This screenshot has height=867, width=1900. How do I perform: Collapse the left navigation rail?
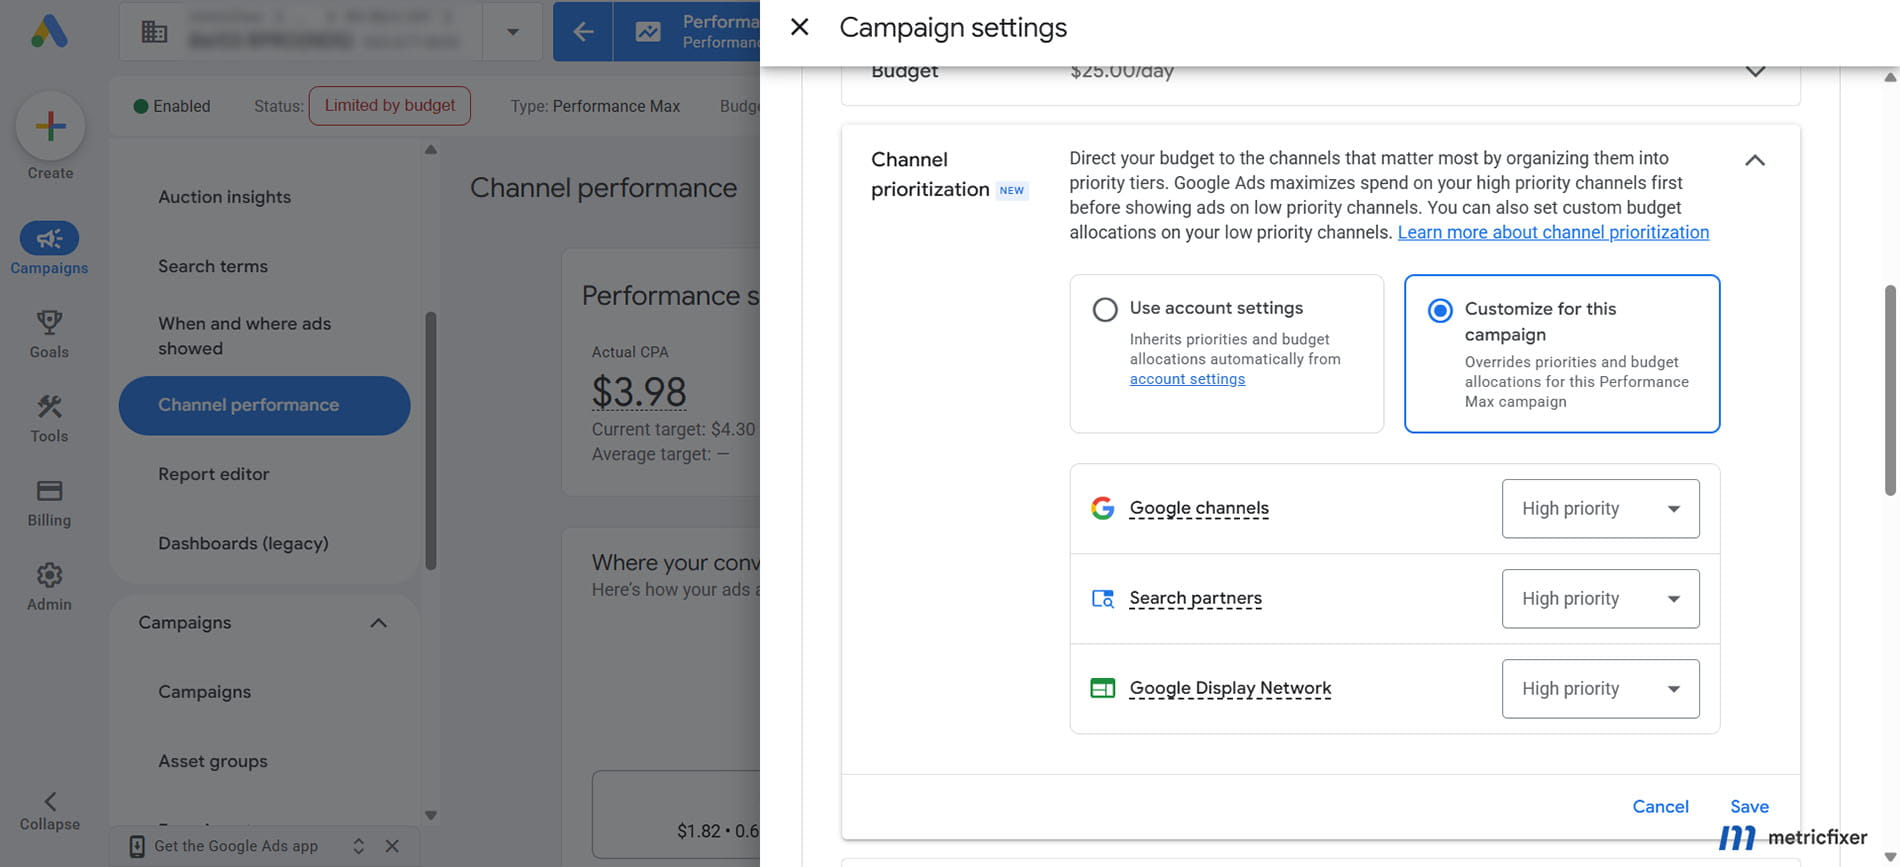click(50, 811)
